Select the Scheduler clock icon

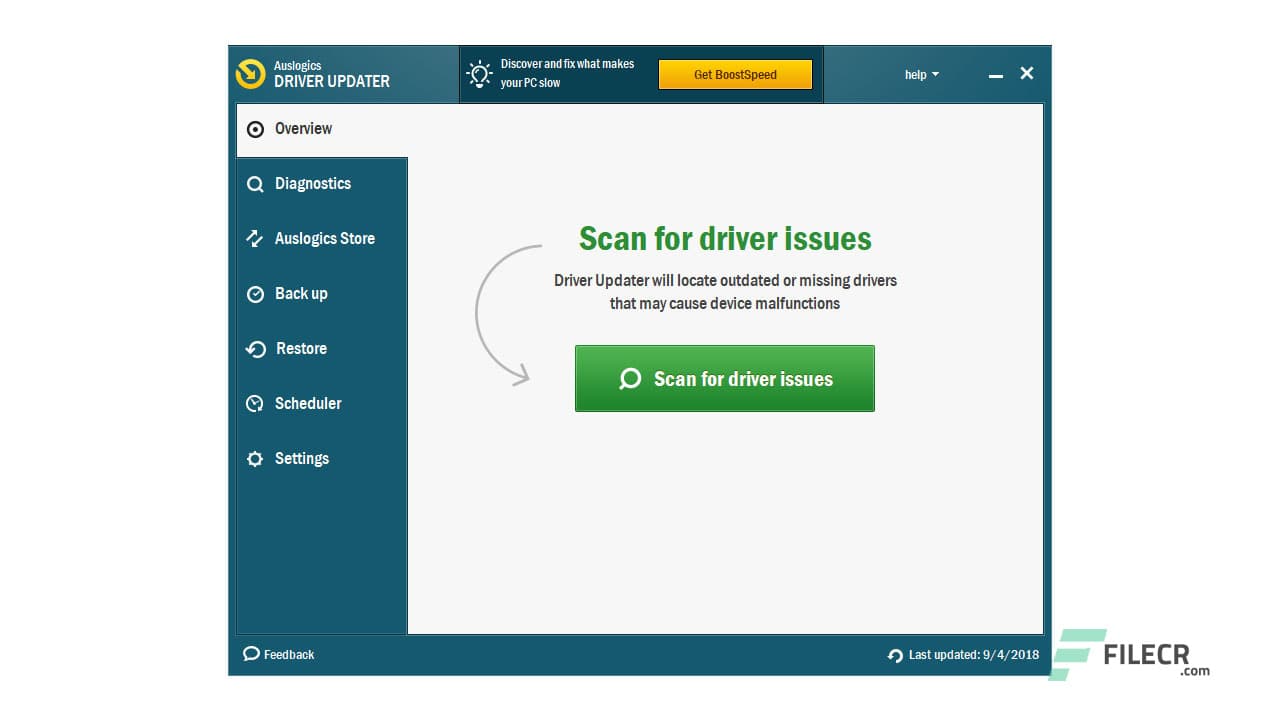254,404
